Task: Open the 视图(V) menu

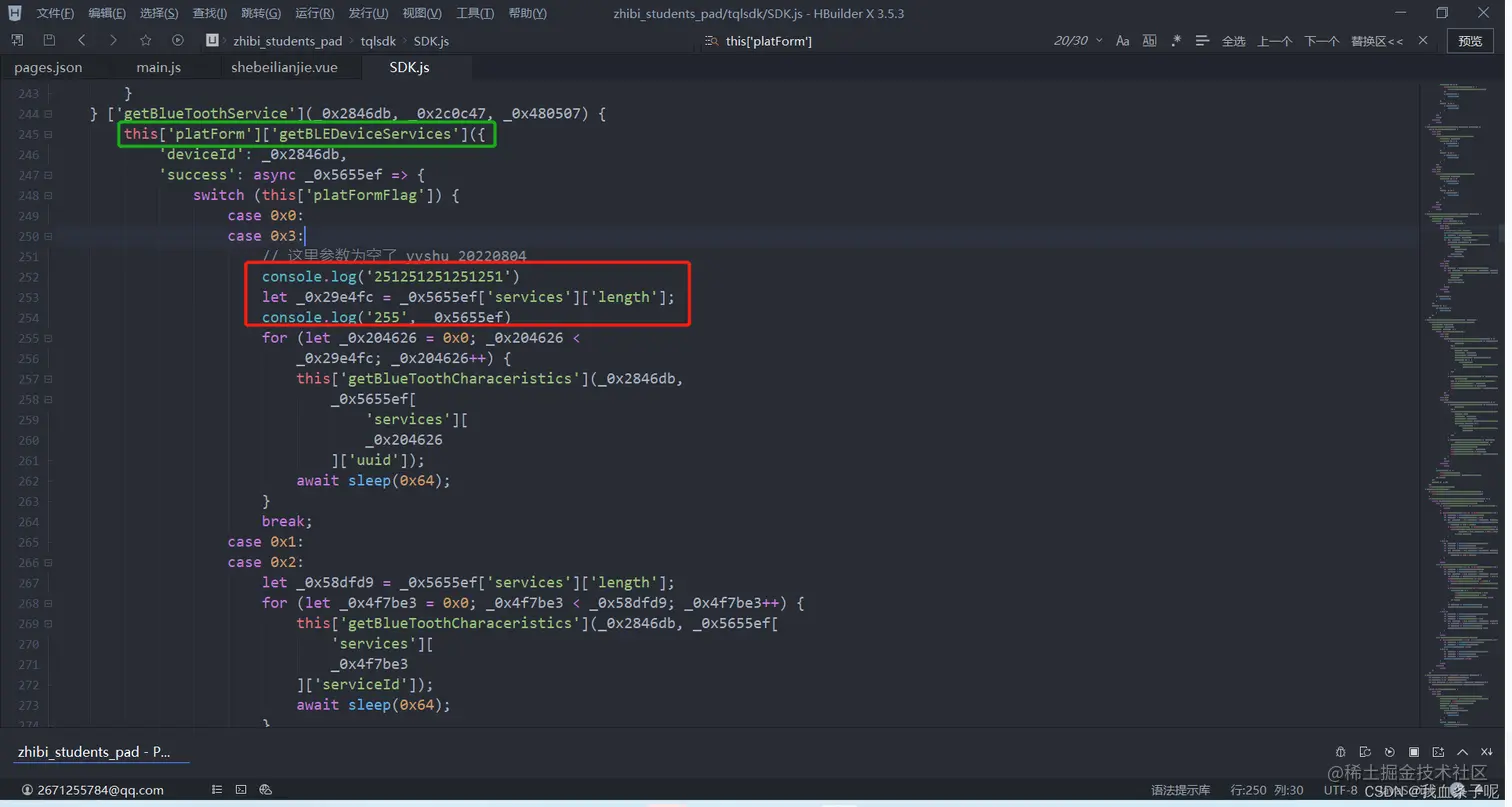Action: [422, 13]
